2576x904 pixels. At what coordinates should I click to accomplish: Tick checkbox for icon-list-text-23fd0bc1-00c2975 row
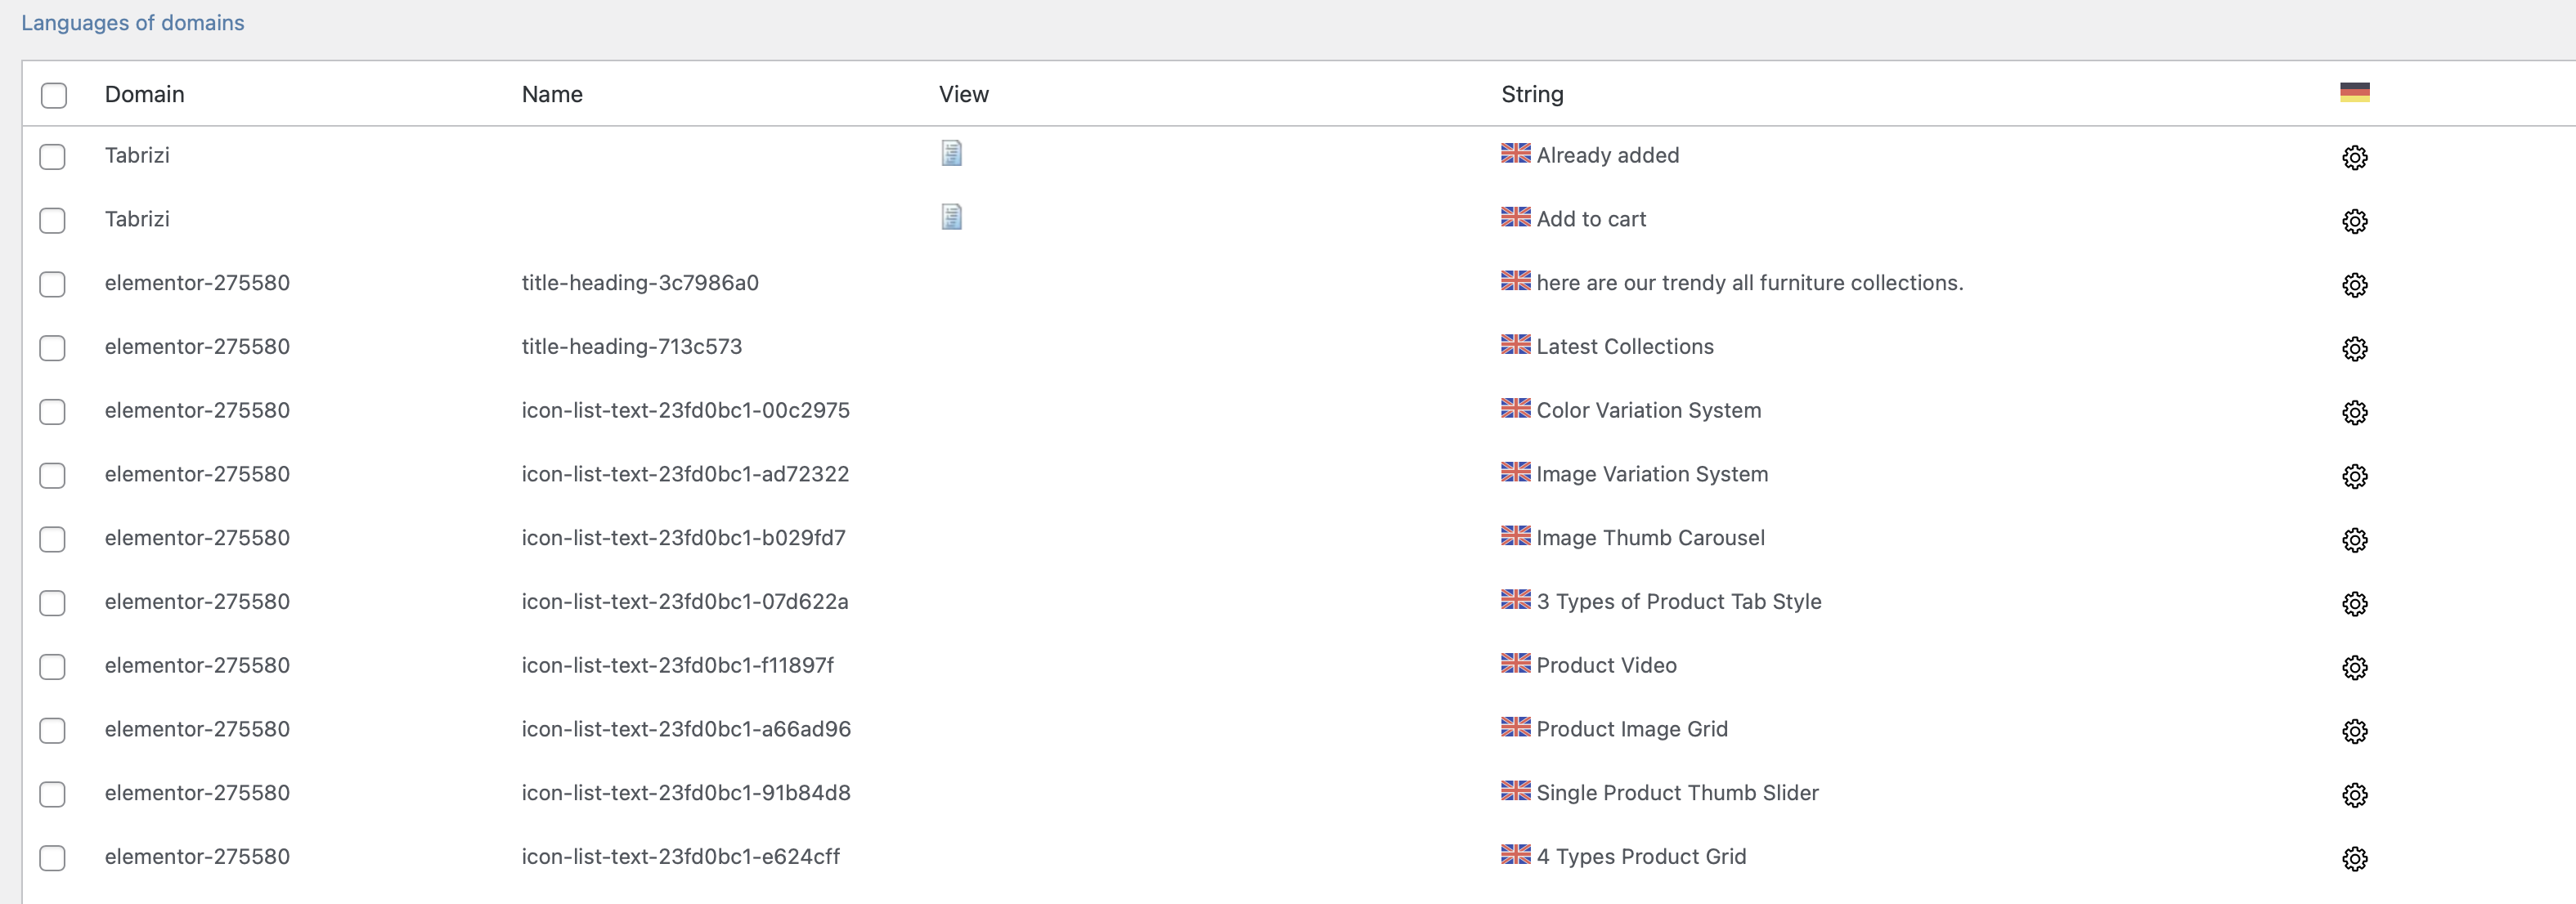click(52, 412)
